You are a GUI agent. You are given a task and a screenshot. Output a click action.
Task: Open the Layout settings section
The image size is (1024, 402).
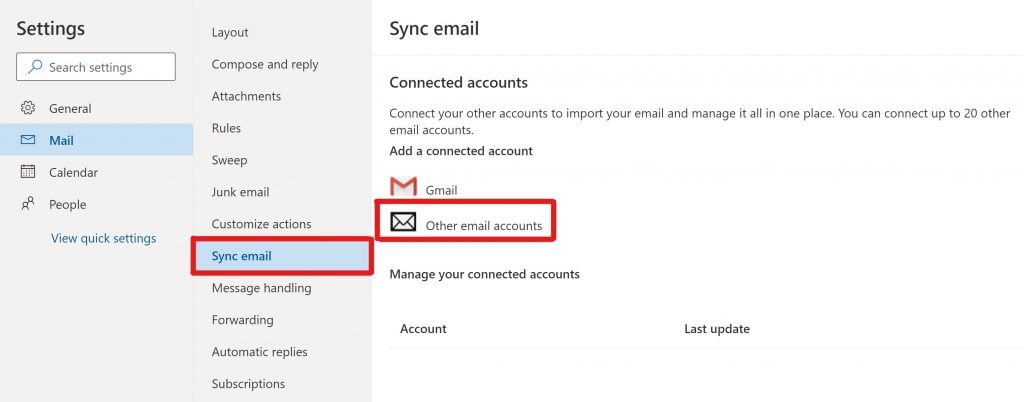point(230,32)
